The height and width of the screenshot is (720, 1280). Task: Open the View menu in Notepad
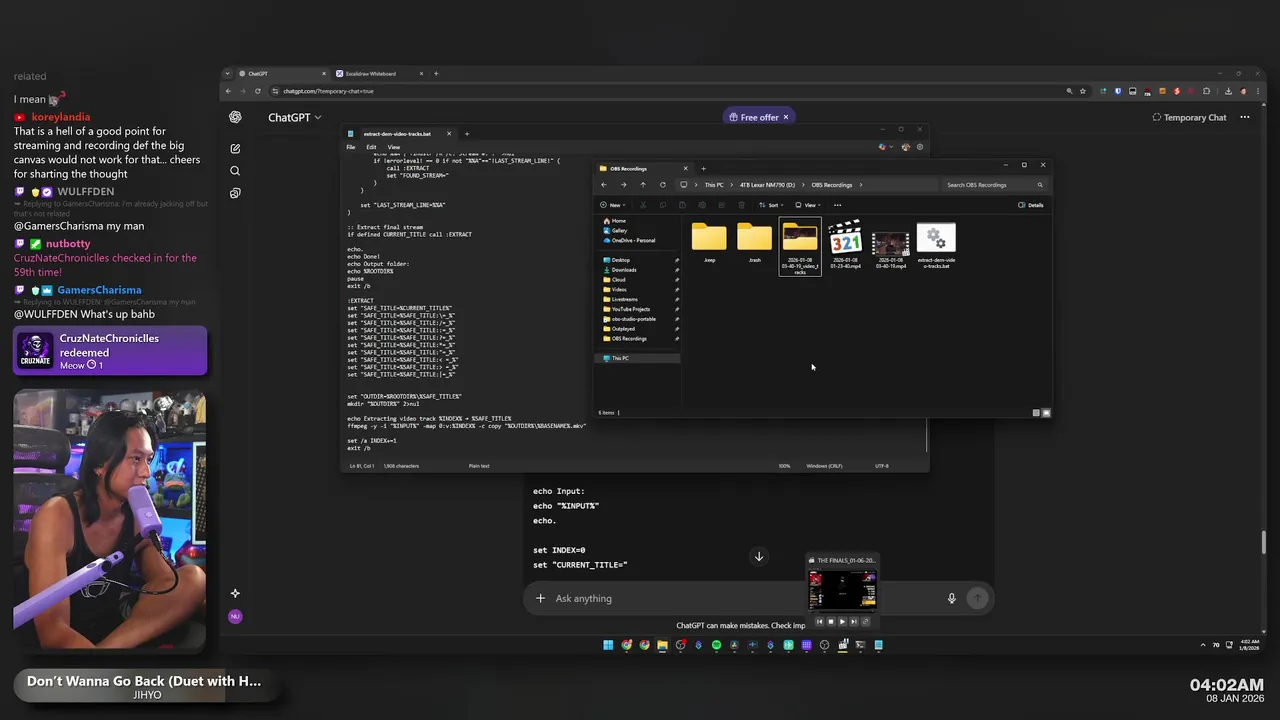[x=394, y=147]
